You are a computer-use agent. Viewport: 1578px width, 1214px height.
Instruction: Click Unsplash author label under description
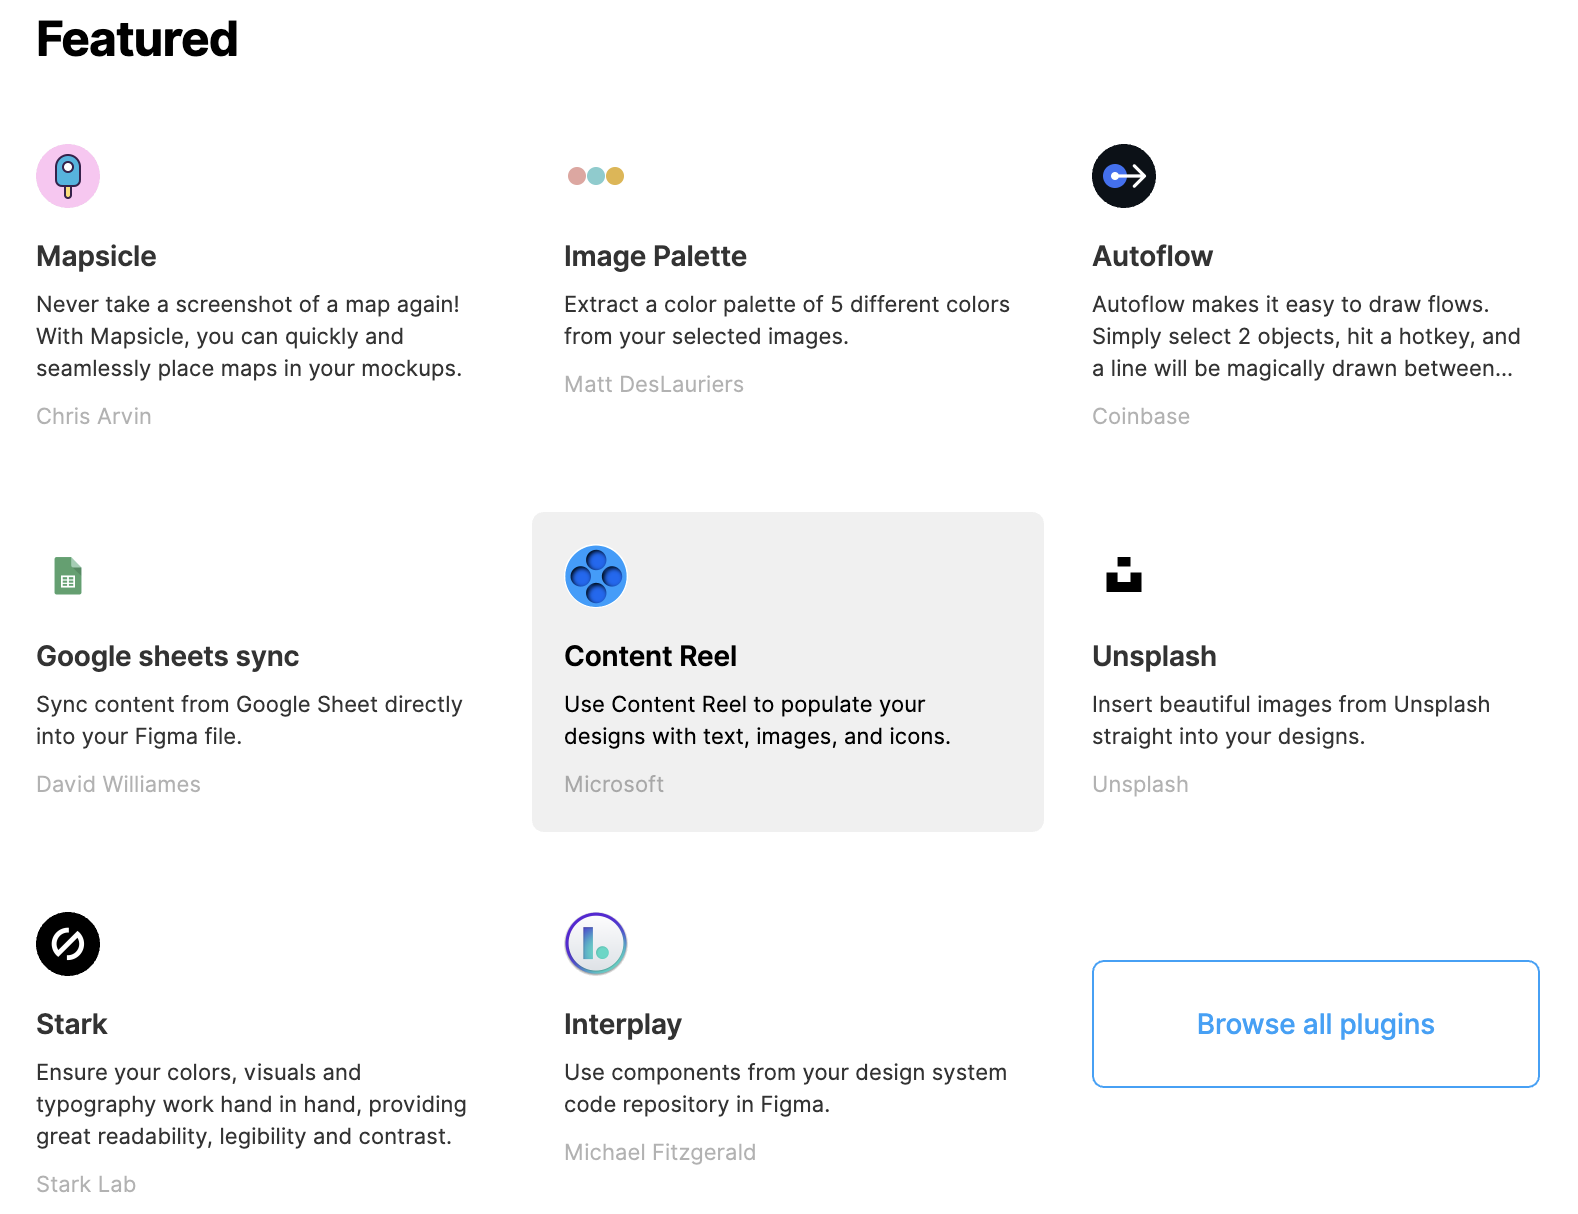click(1140, 784)
